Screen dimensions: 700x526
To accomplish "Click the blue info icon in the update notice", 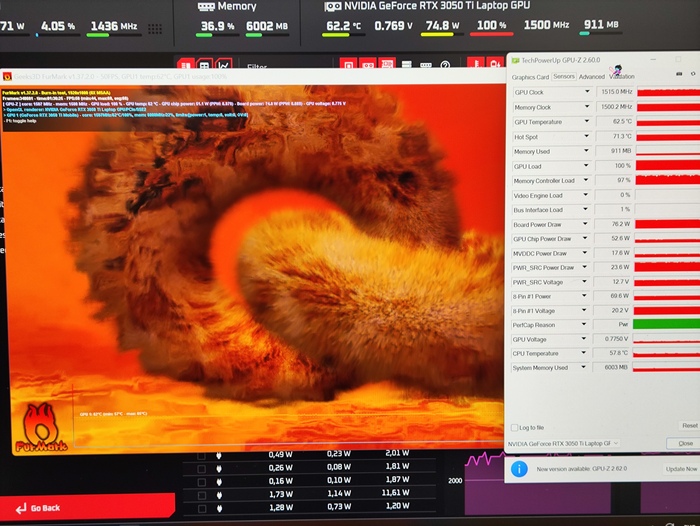I will click(519, 469).
